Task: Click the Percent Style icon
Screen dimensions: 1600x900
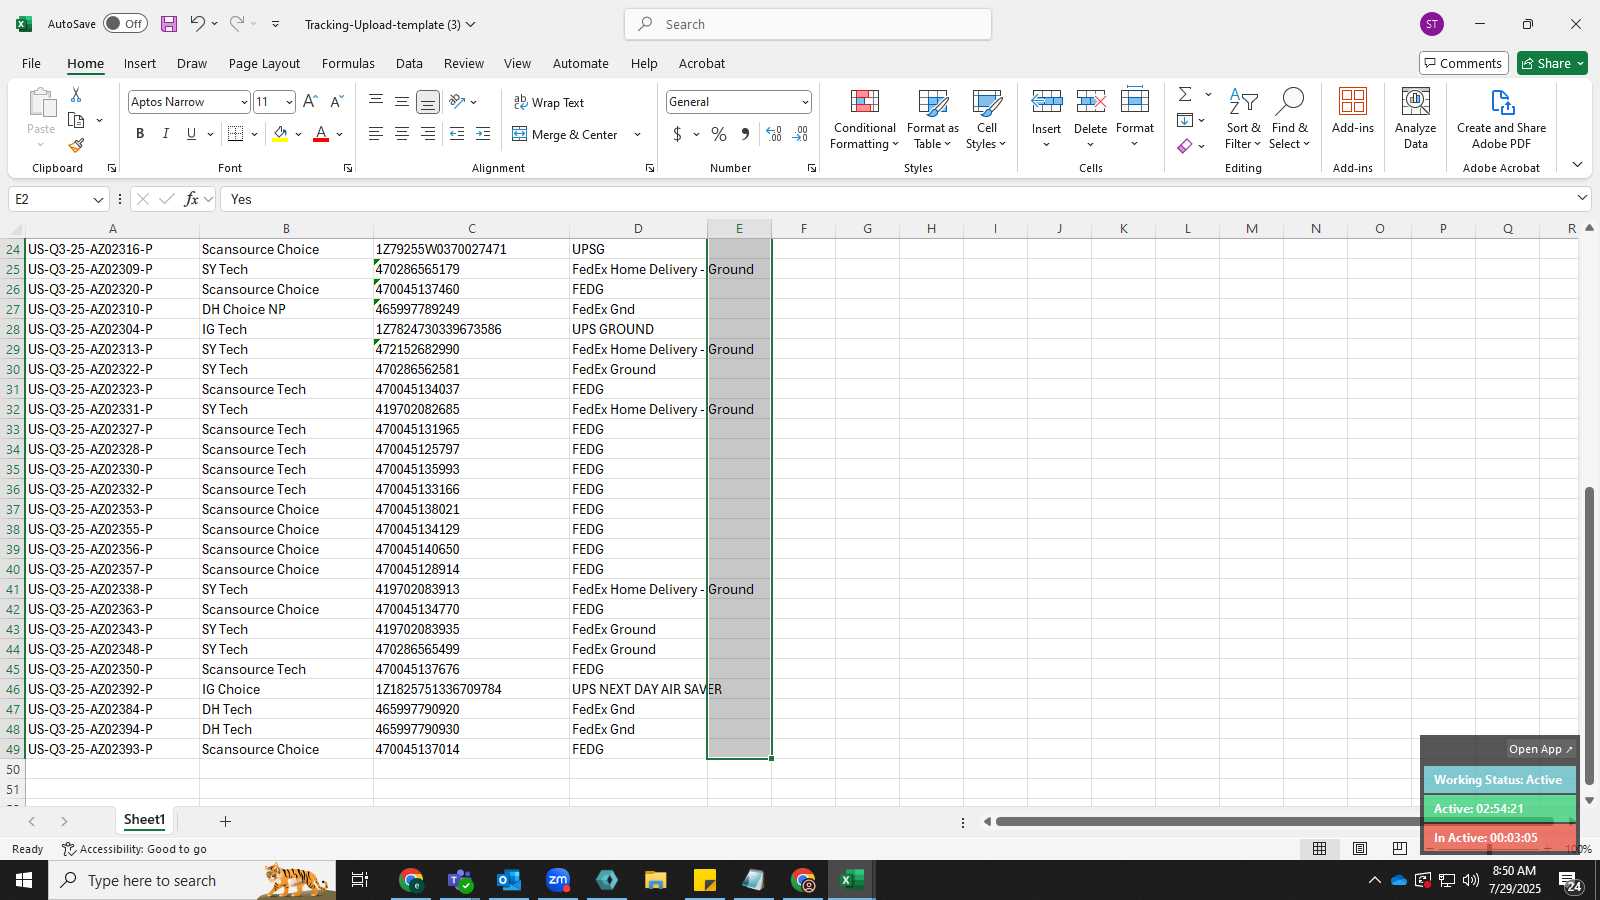Action: click(x=719, y=134)
